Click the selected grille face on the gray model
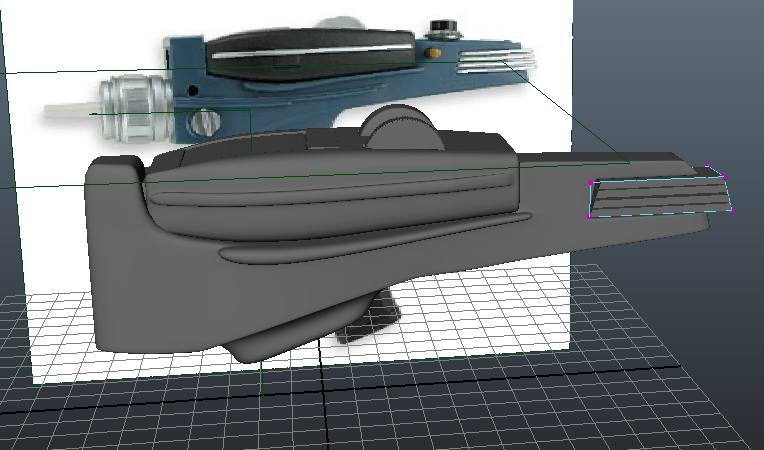This screenshot has height=450, width=764. [660, 197]
